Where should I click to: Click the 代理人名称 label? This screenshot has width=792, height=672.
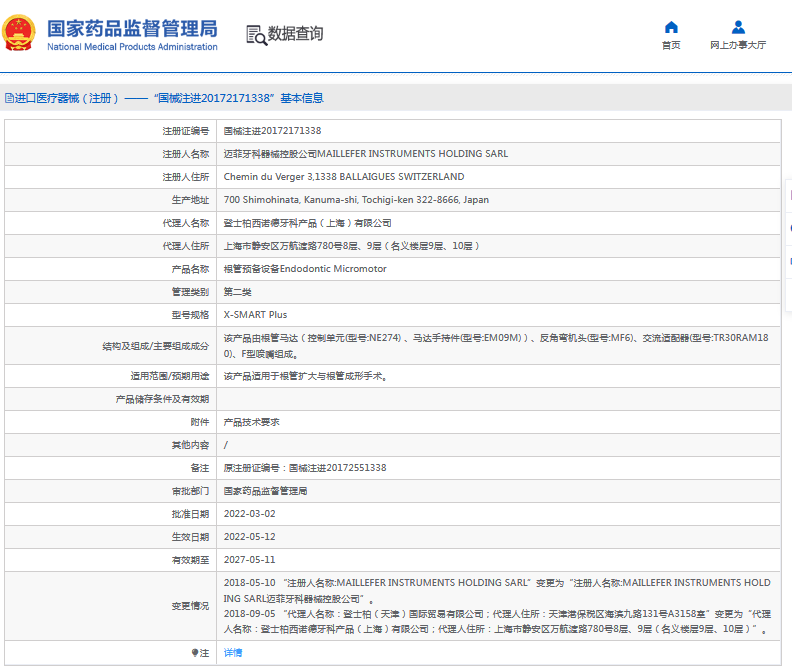point(185,223)
